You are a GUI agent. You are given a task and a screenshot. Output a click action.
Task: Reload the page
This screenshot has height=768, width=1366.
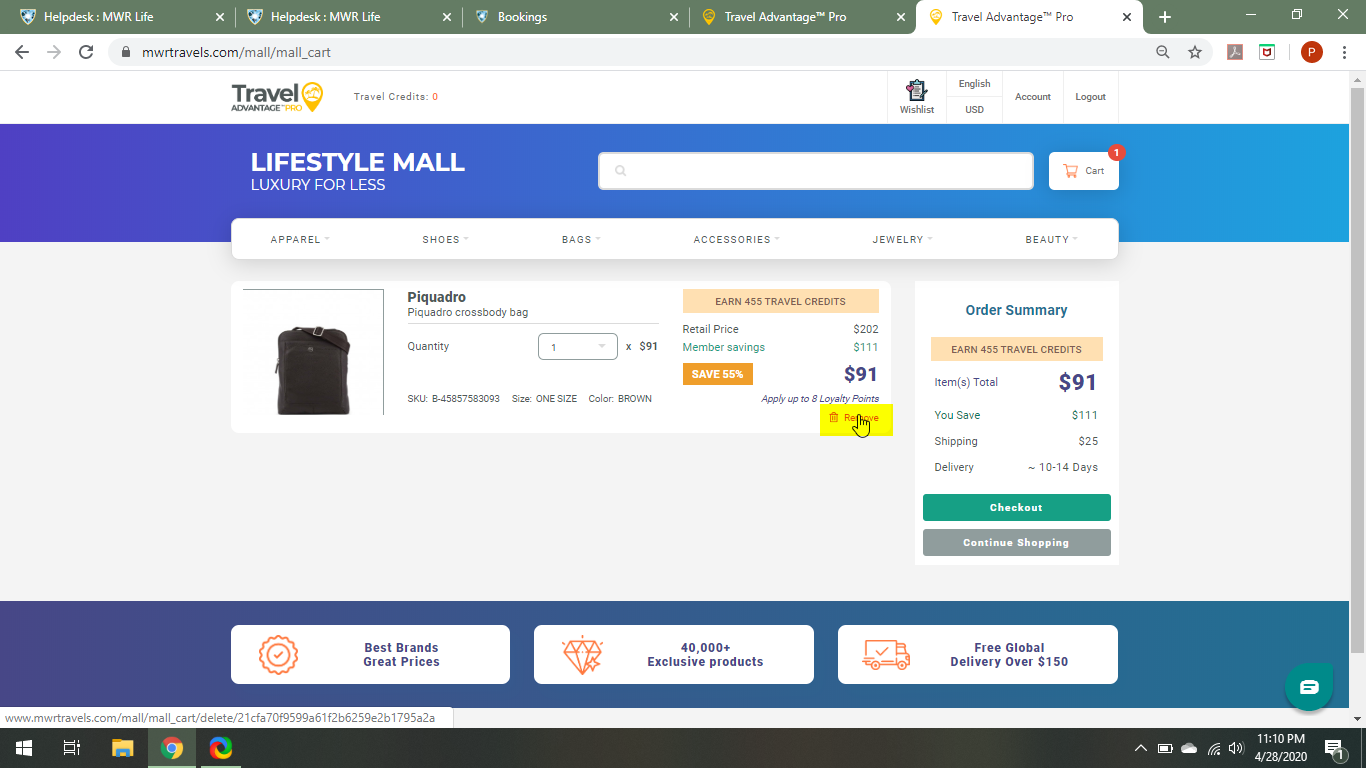(x=86, y=52)
